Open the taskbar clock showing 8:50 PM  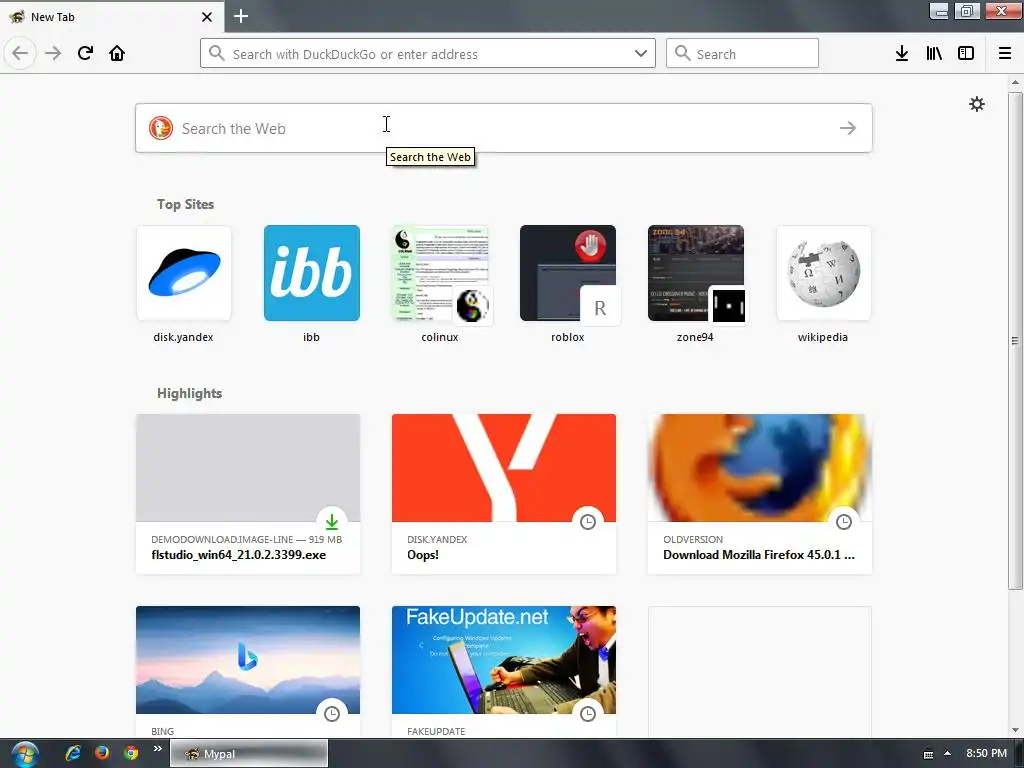986,754
